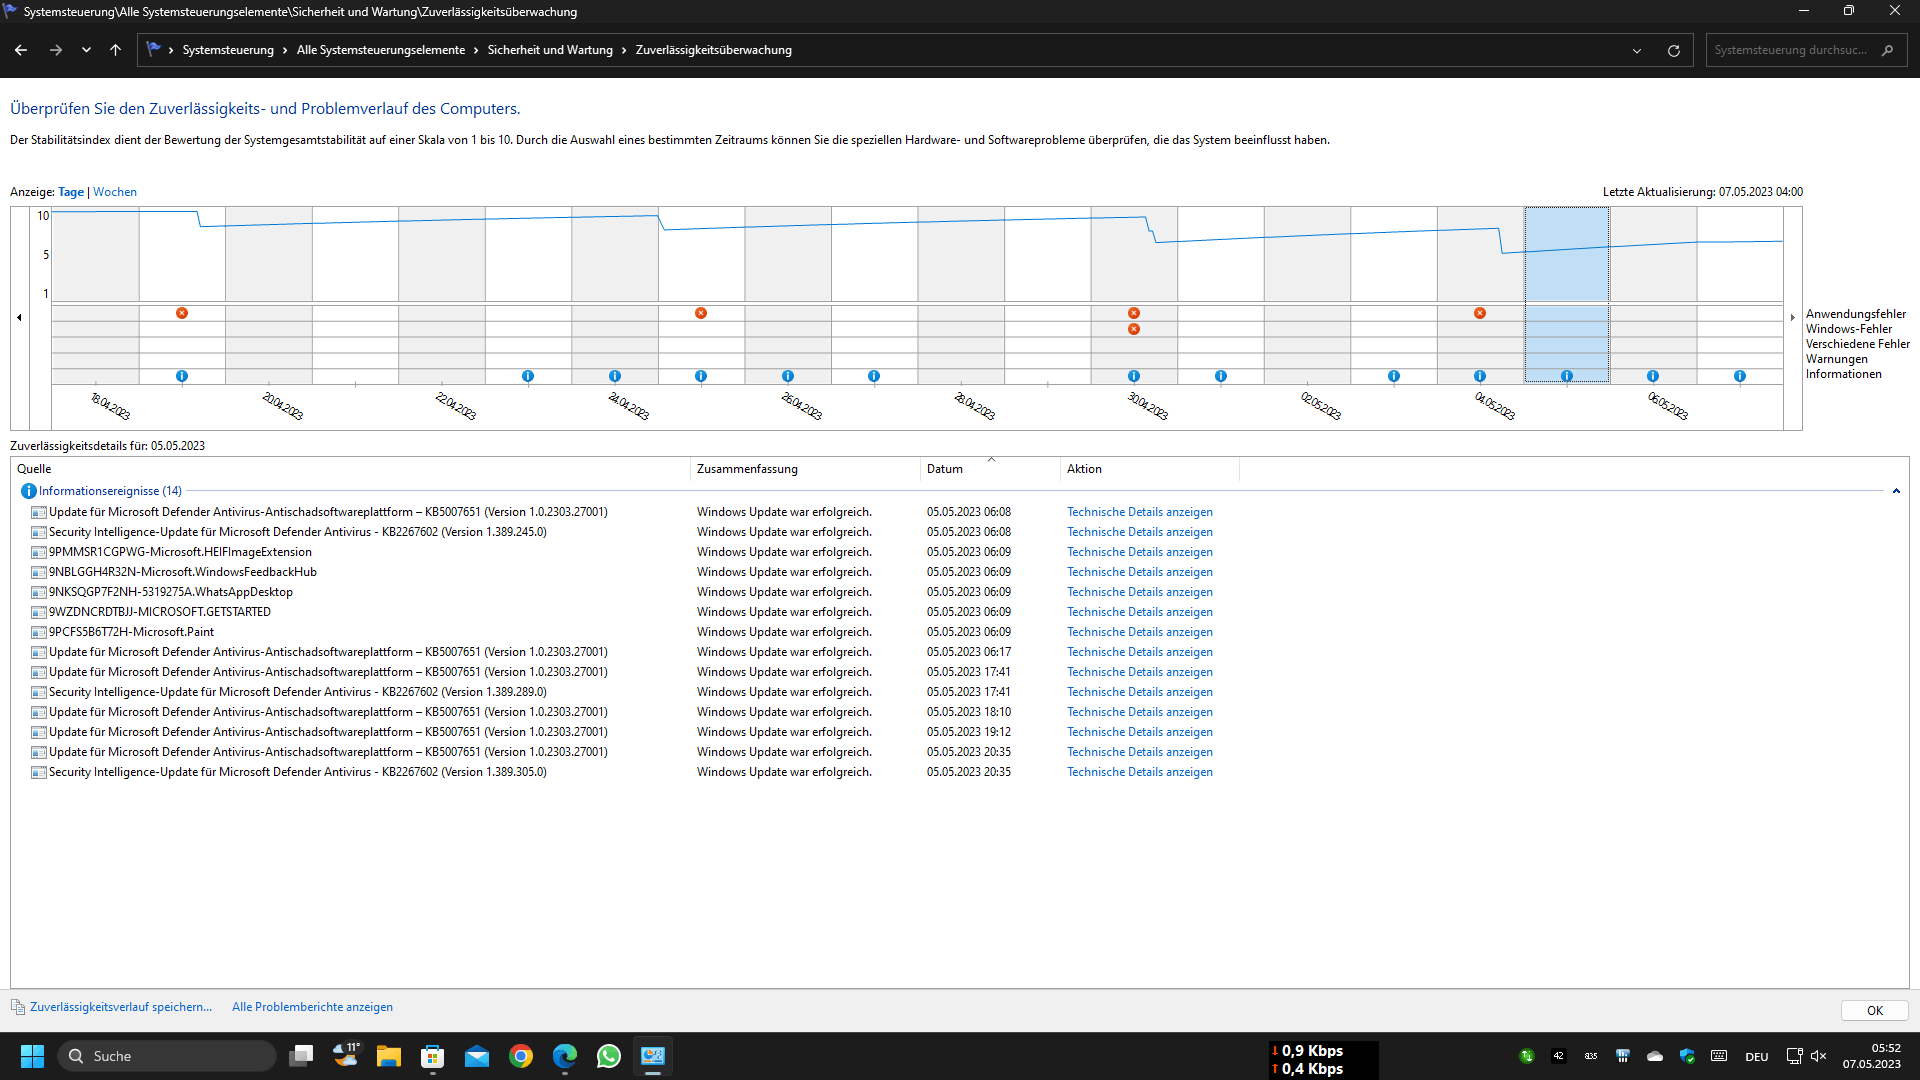Click the information icon for 23.04.2023
The width and height of the screenshot is (1920, 1080).
click(x=528, y=376)
